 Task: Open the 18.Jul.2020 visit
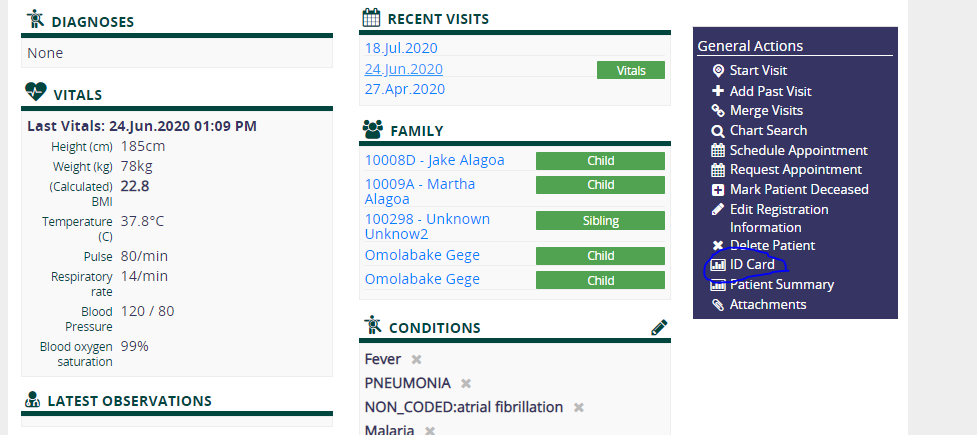(401, 48)
